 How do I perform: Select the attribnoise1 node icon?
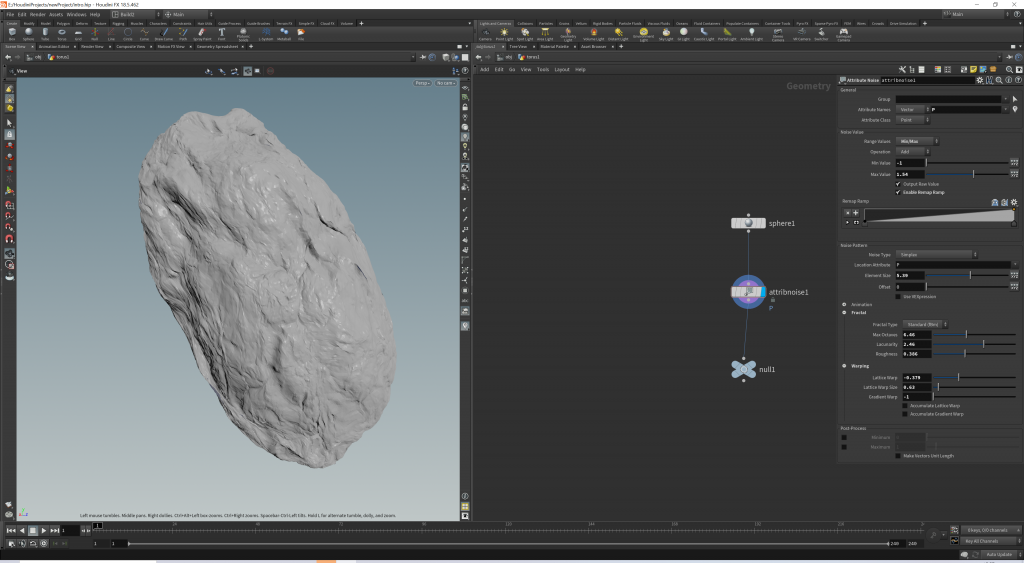tap(748, 292)
